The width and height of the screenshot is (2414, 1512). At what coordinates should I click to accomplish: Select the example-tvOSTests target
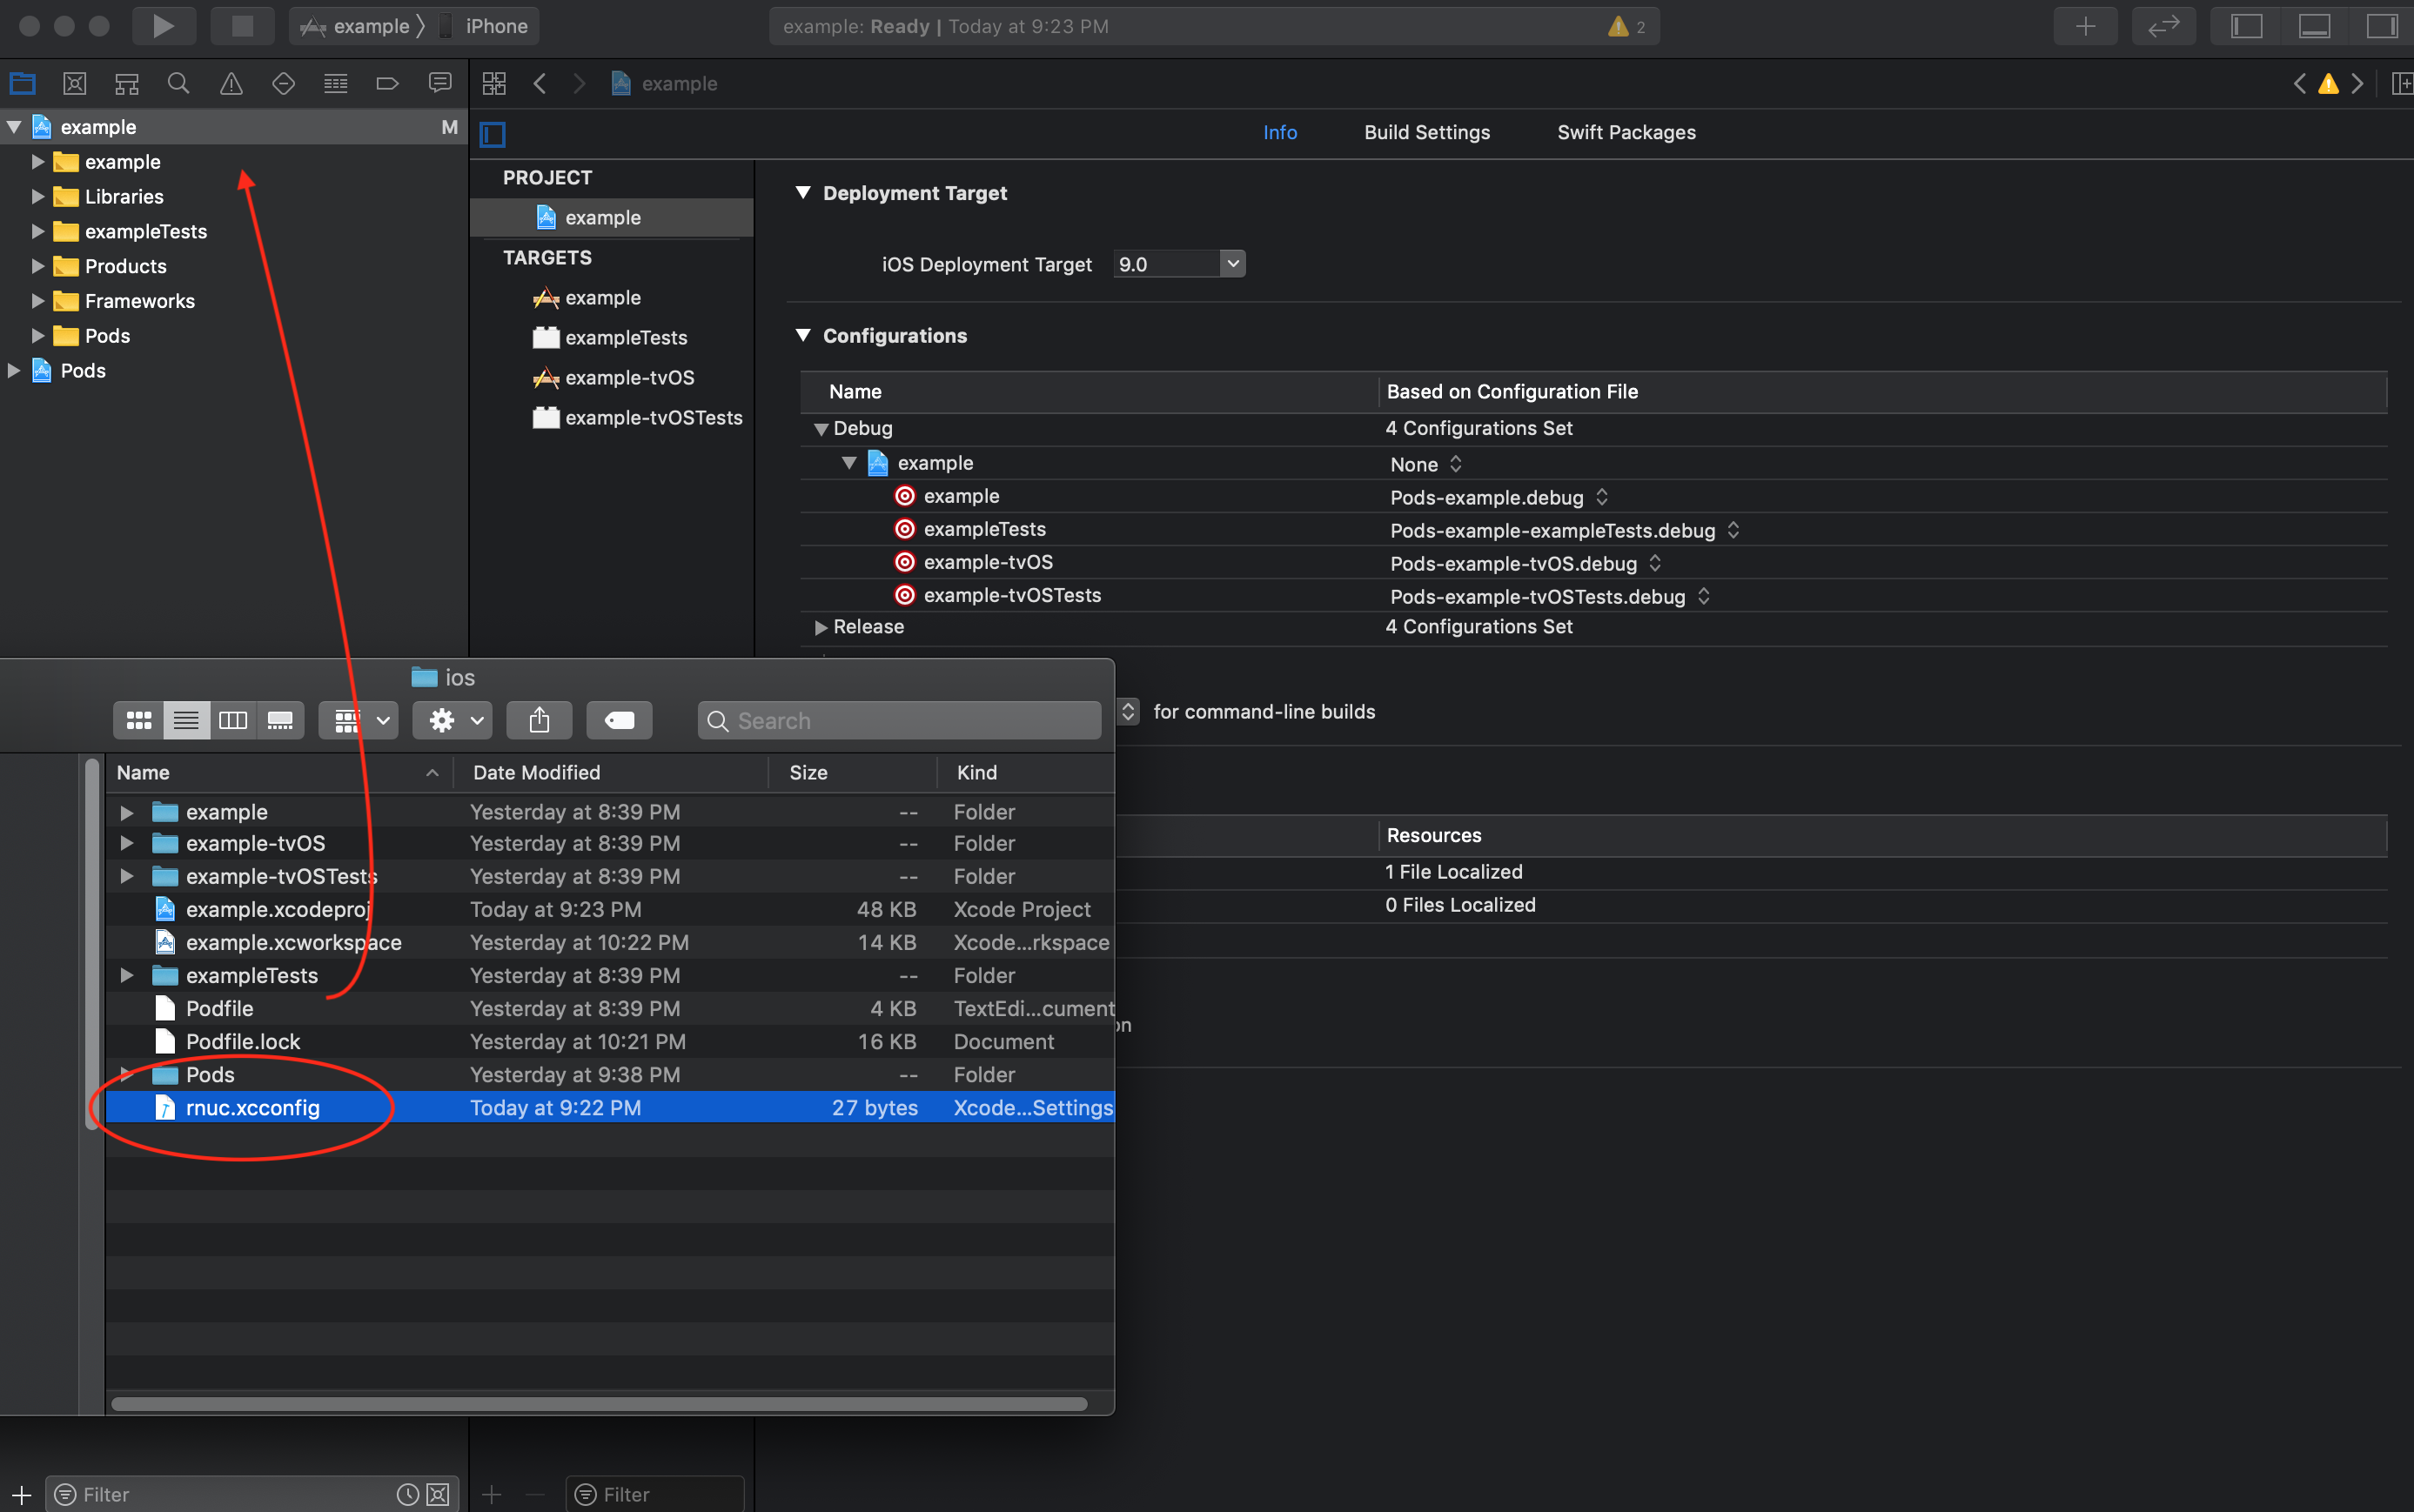click(654, 418)
